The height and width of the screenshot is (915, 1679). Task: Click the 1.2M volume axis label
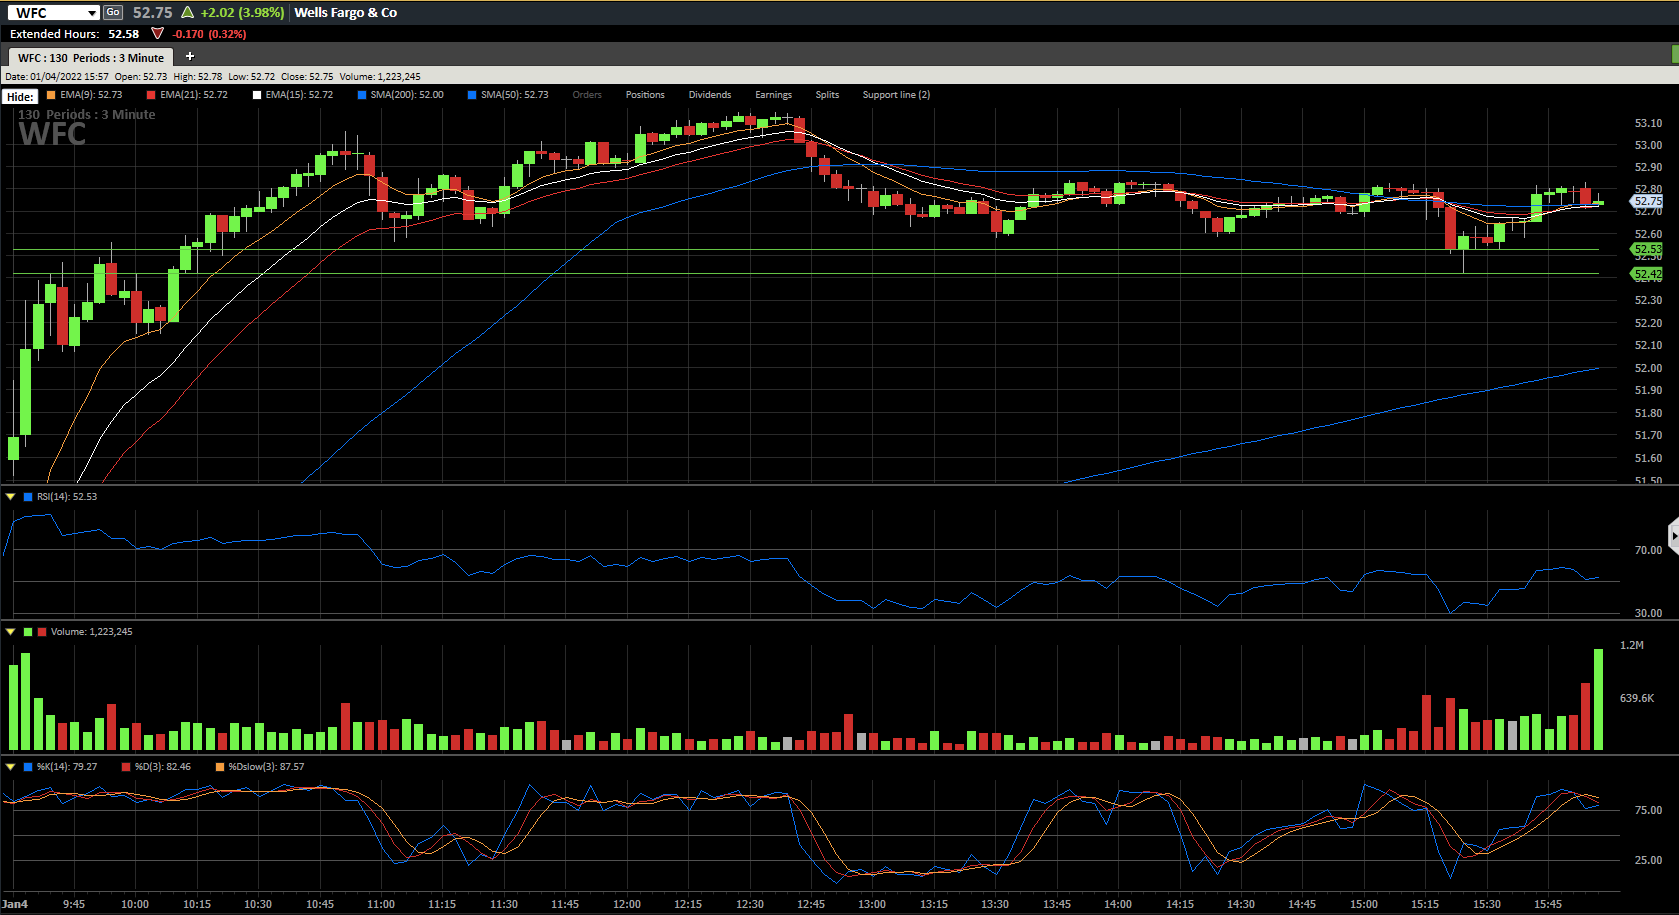(x=1632, y=645)
